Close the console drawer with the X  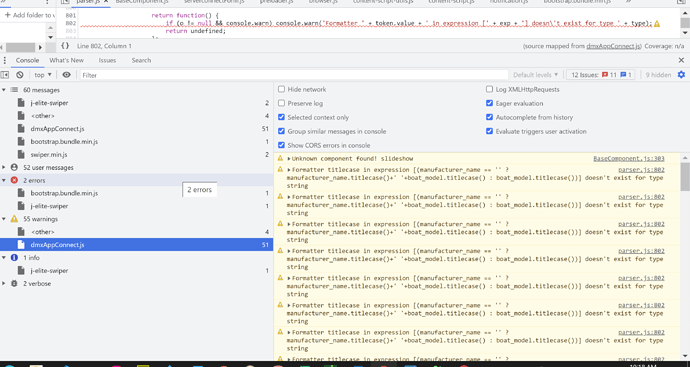pyautogui.click(x=681, y=60)
